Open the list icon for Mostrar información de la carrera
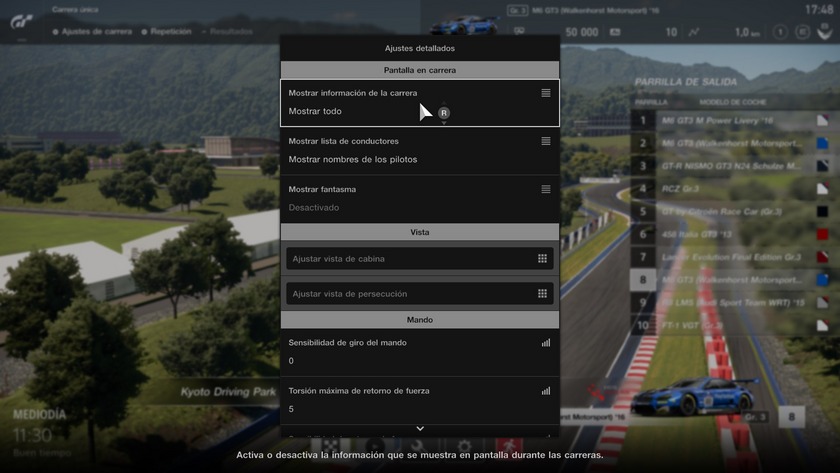The width and height of the screenshot is (840, 473). point(545,93)
